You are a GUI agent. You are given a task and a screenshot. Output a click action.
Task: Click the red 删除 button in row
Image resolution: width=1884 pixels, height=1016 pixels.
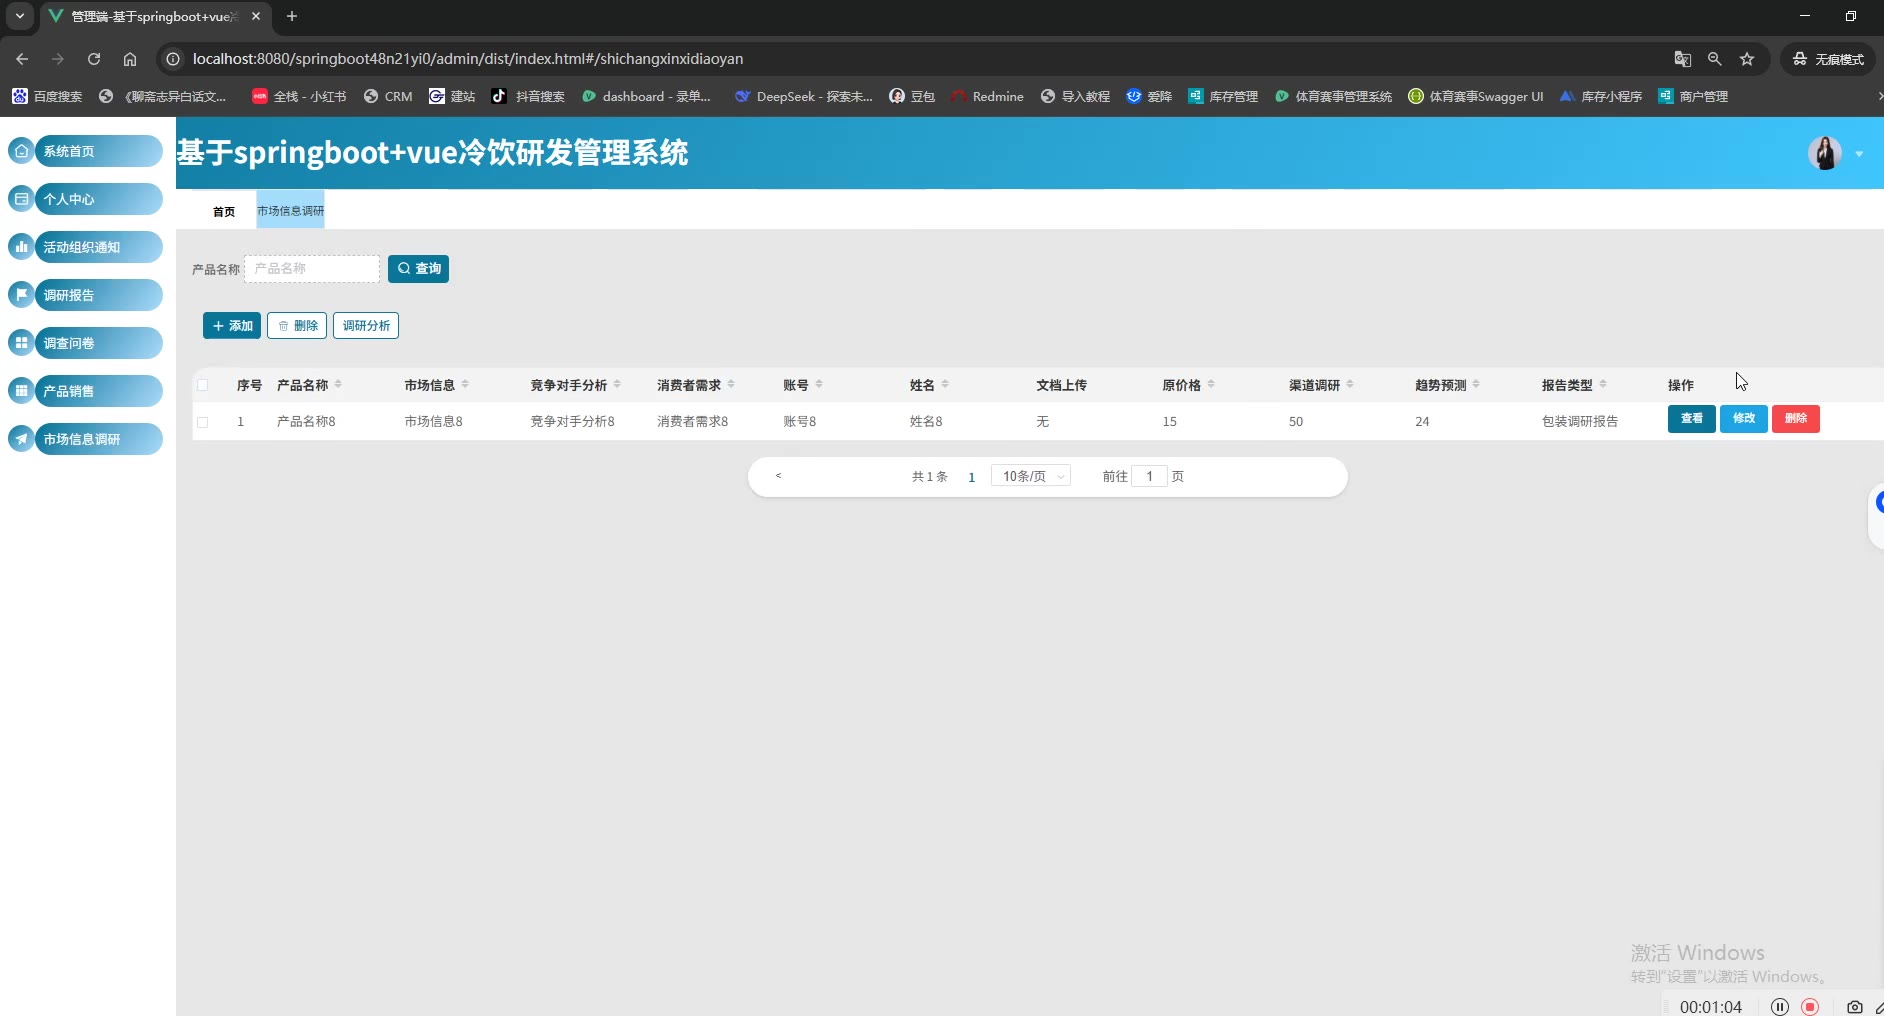click(x=1795, y=419)
